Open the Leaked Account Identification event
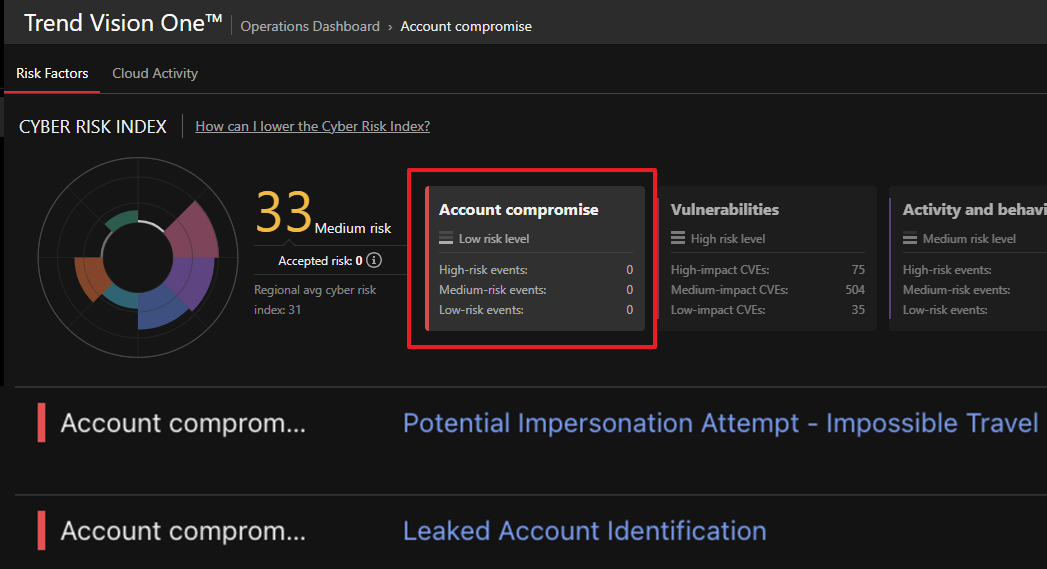 tap(584, 531)
